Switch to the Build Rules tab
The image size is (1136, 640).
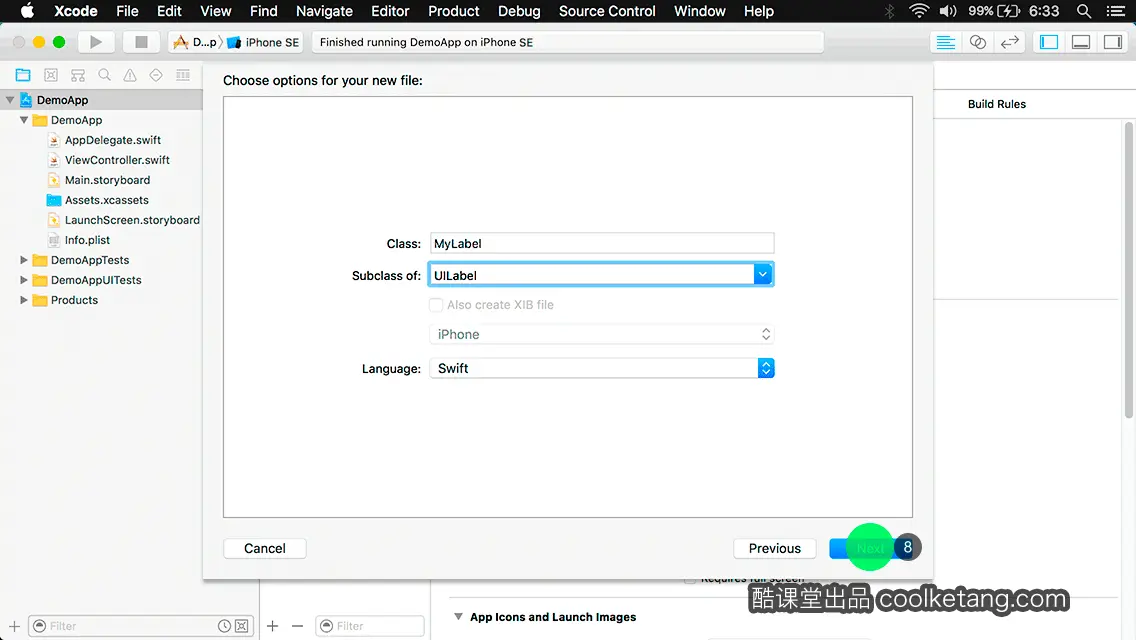click(997, 104)
